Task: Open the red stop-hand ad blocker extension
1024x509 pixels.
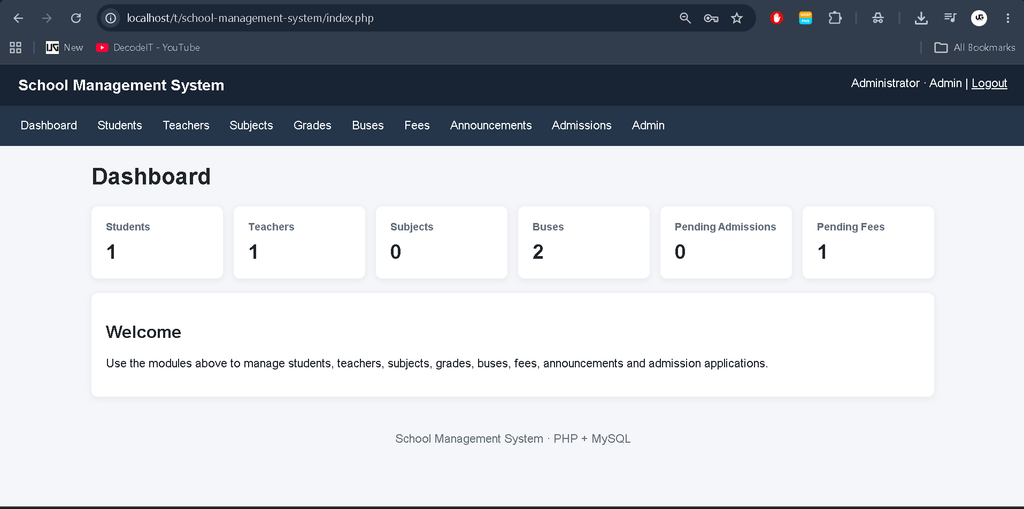Action: pyautogui.click(x=776, y=18)
